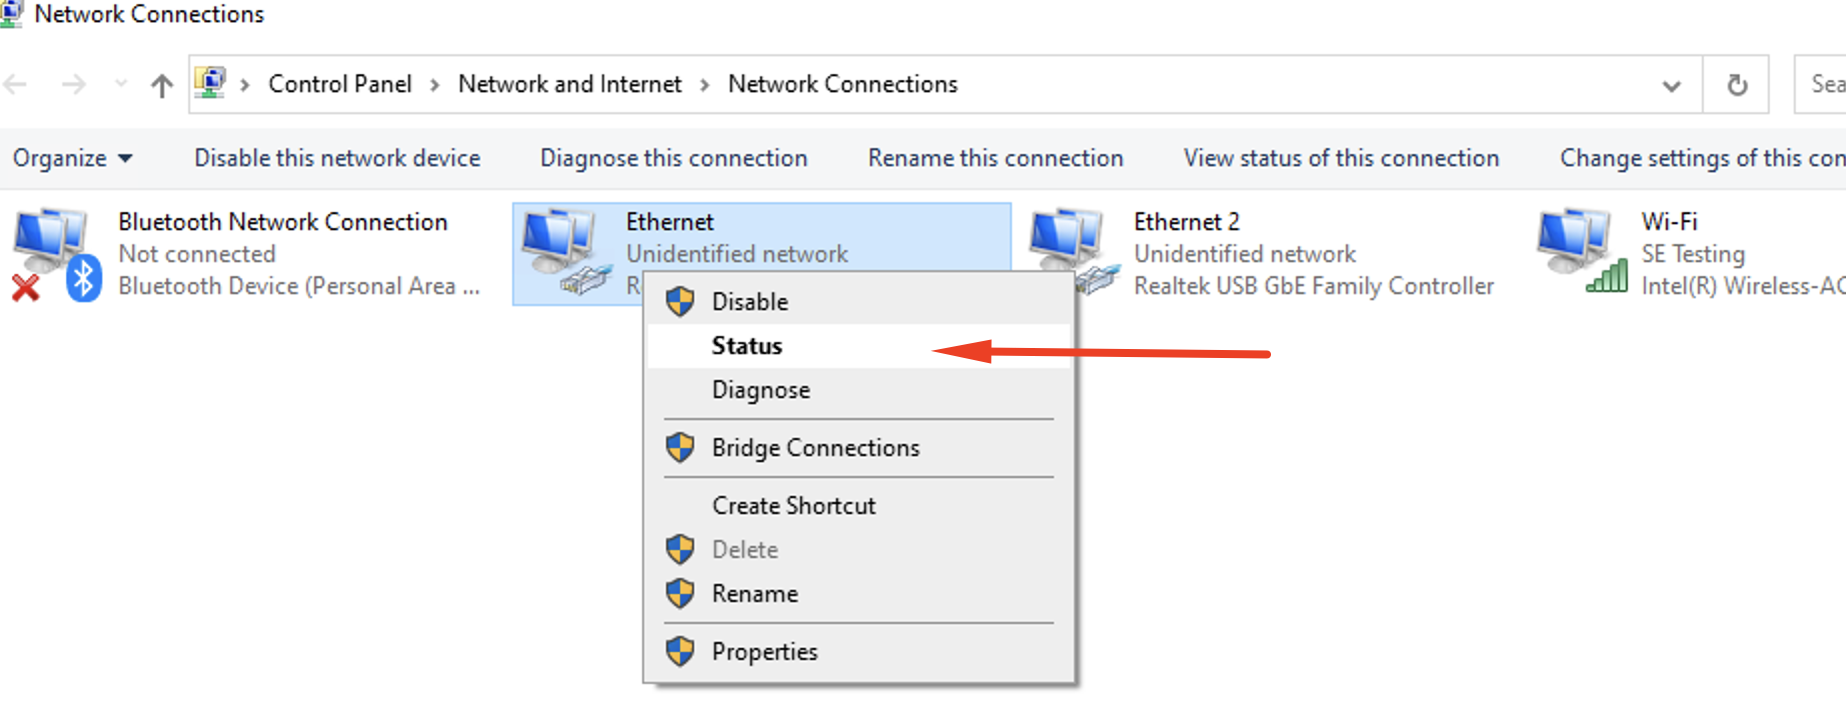Click the Control Panel icon in address bar

tap(210, 83)
